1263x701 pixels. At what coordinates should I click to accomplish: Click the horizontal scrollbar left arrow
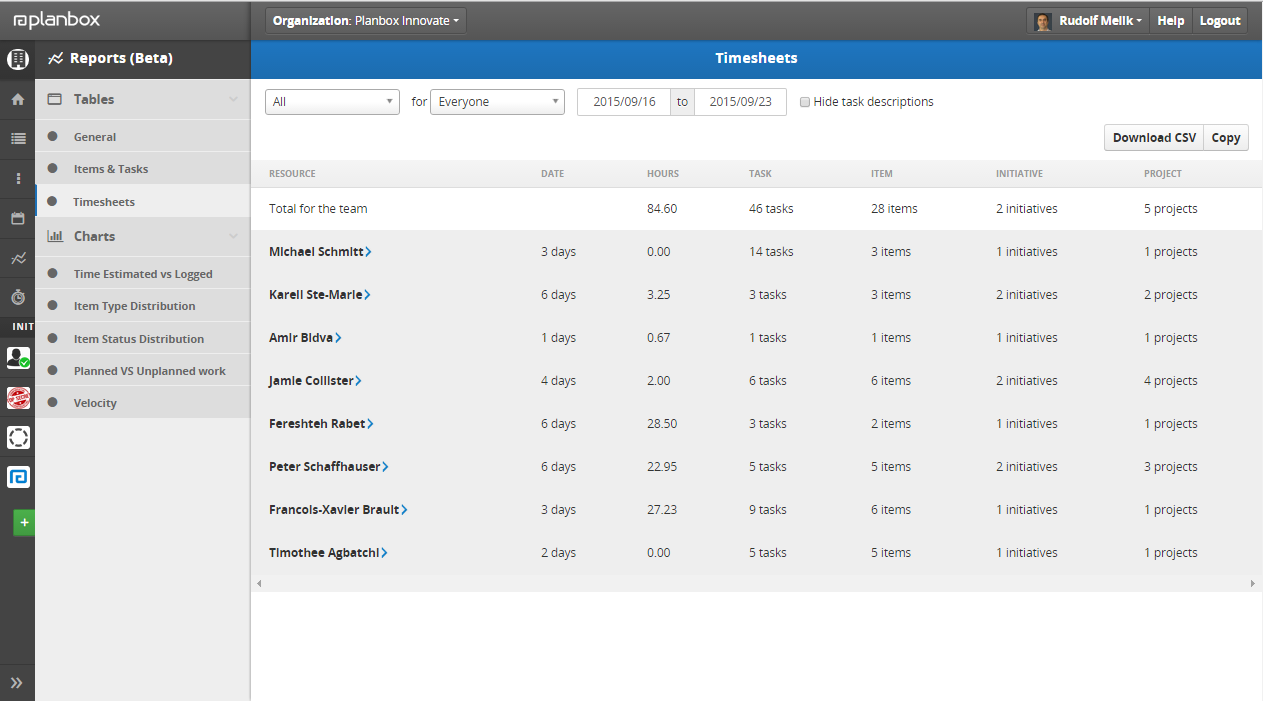[259, 583]
